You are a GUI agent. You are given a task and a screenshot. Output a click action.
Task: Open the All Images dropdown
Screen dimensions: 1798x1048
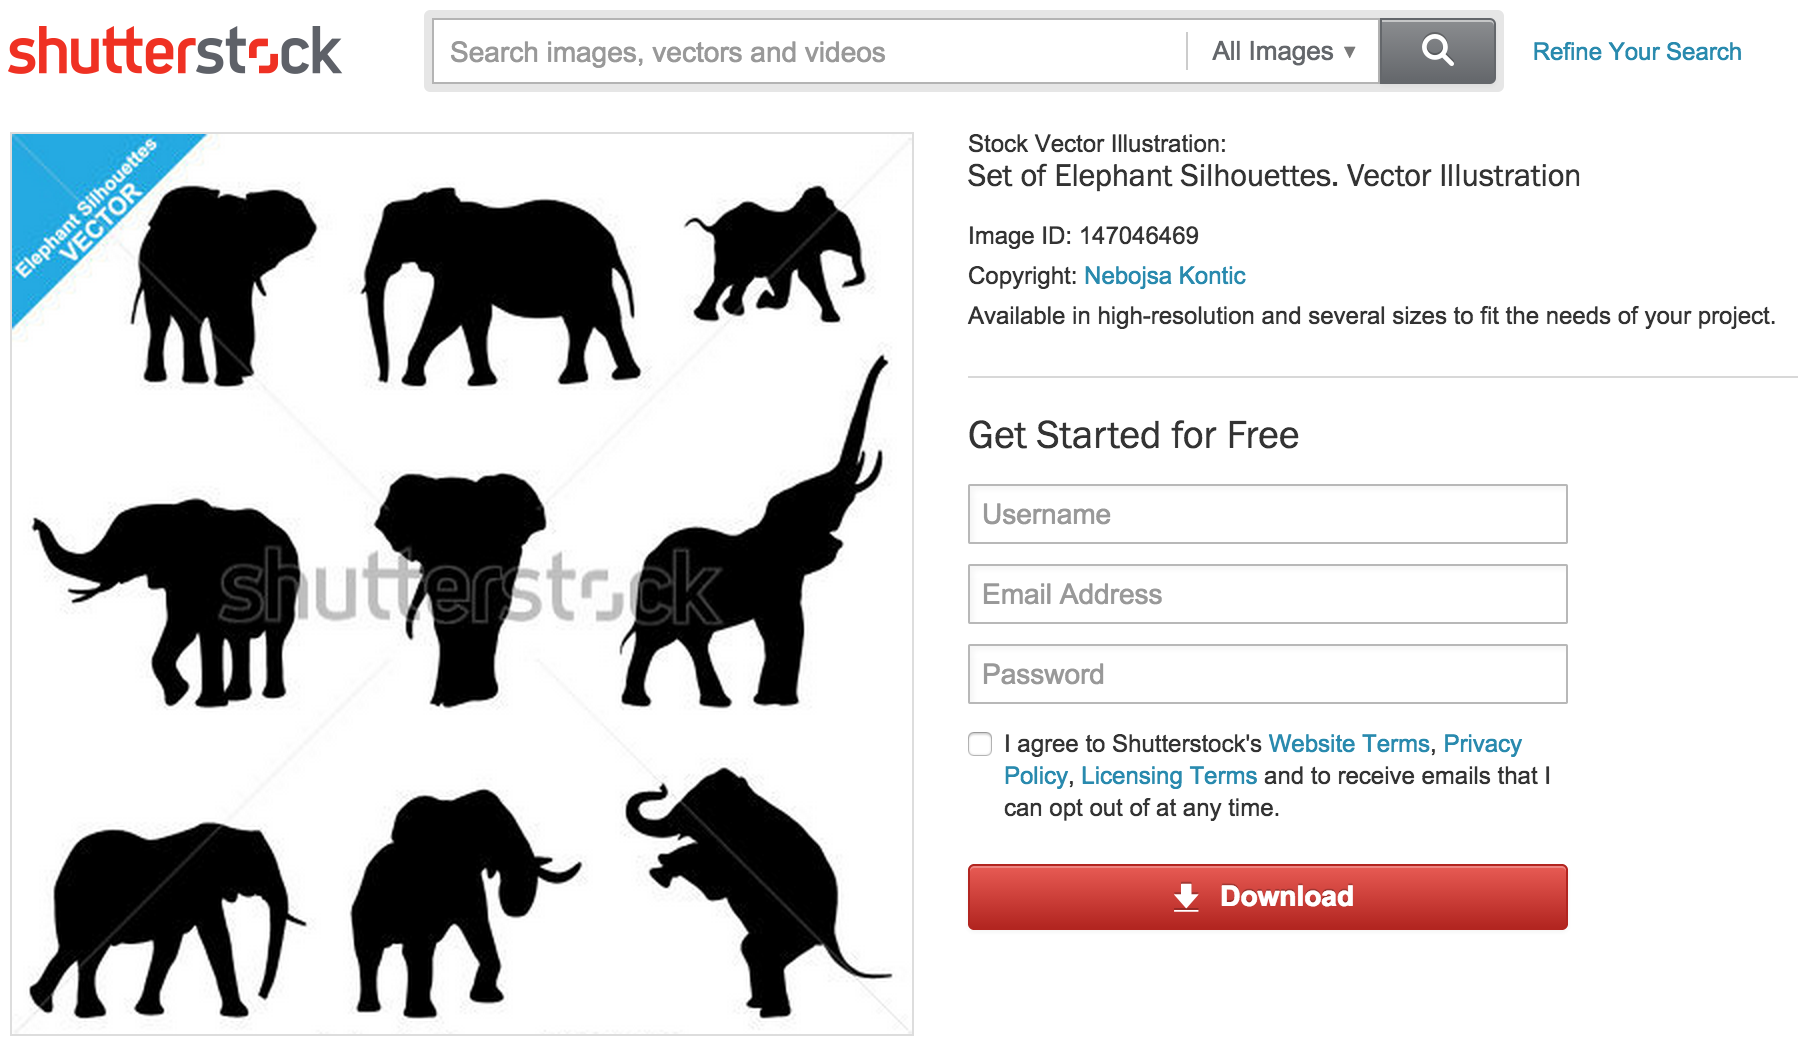pyautogui.click(x=1282, y=51)
